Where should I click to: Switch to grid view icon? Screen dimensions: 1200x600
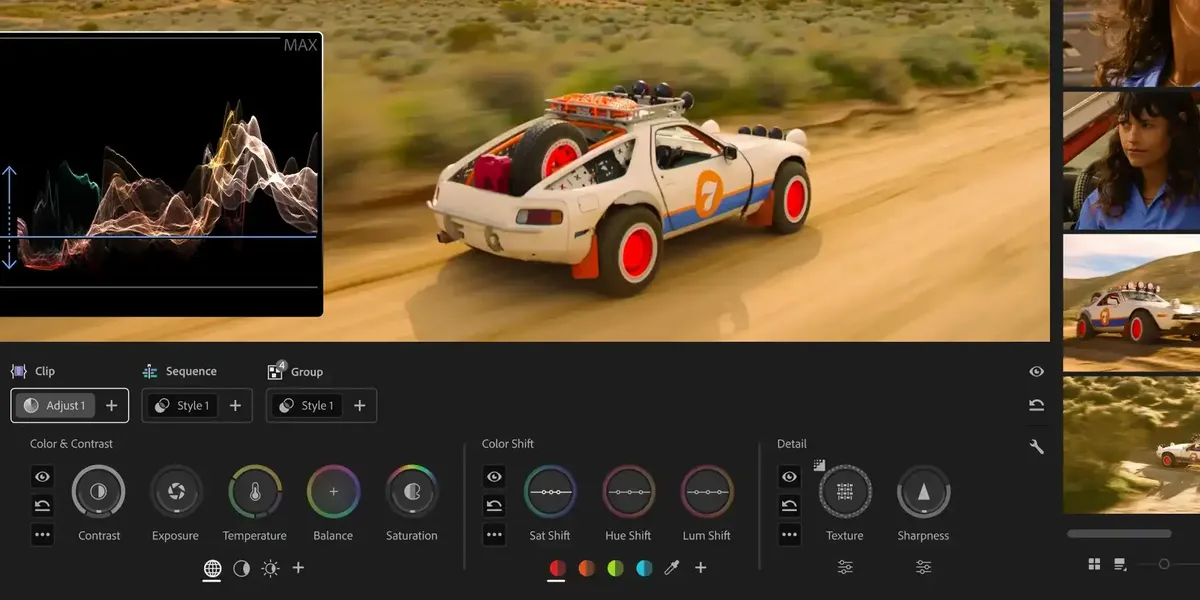[x=1094, y=564]
